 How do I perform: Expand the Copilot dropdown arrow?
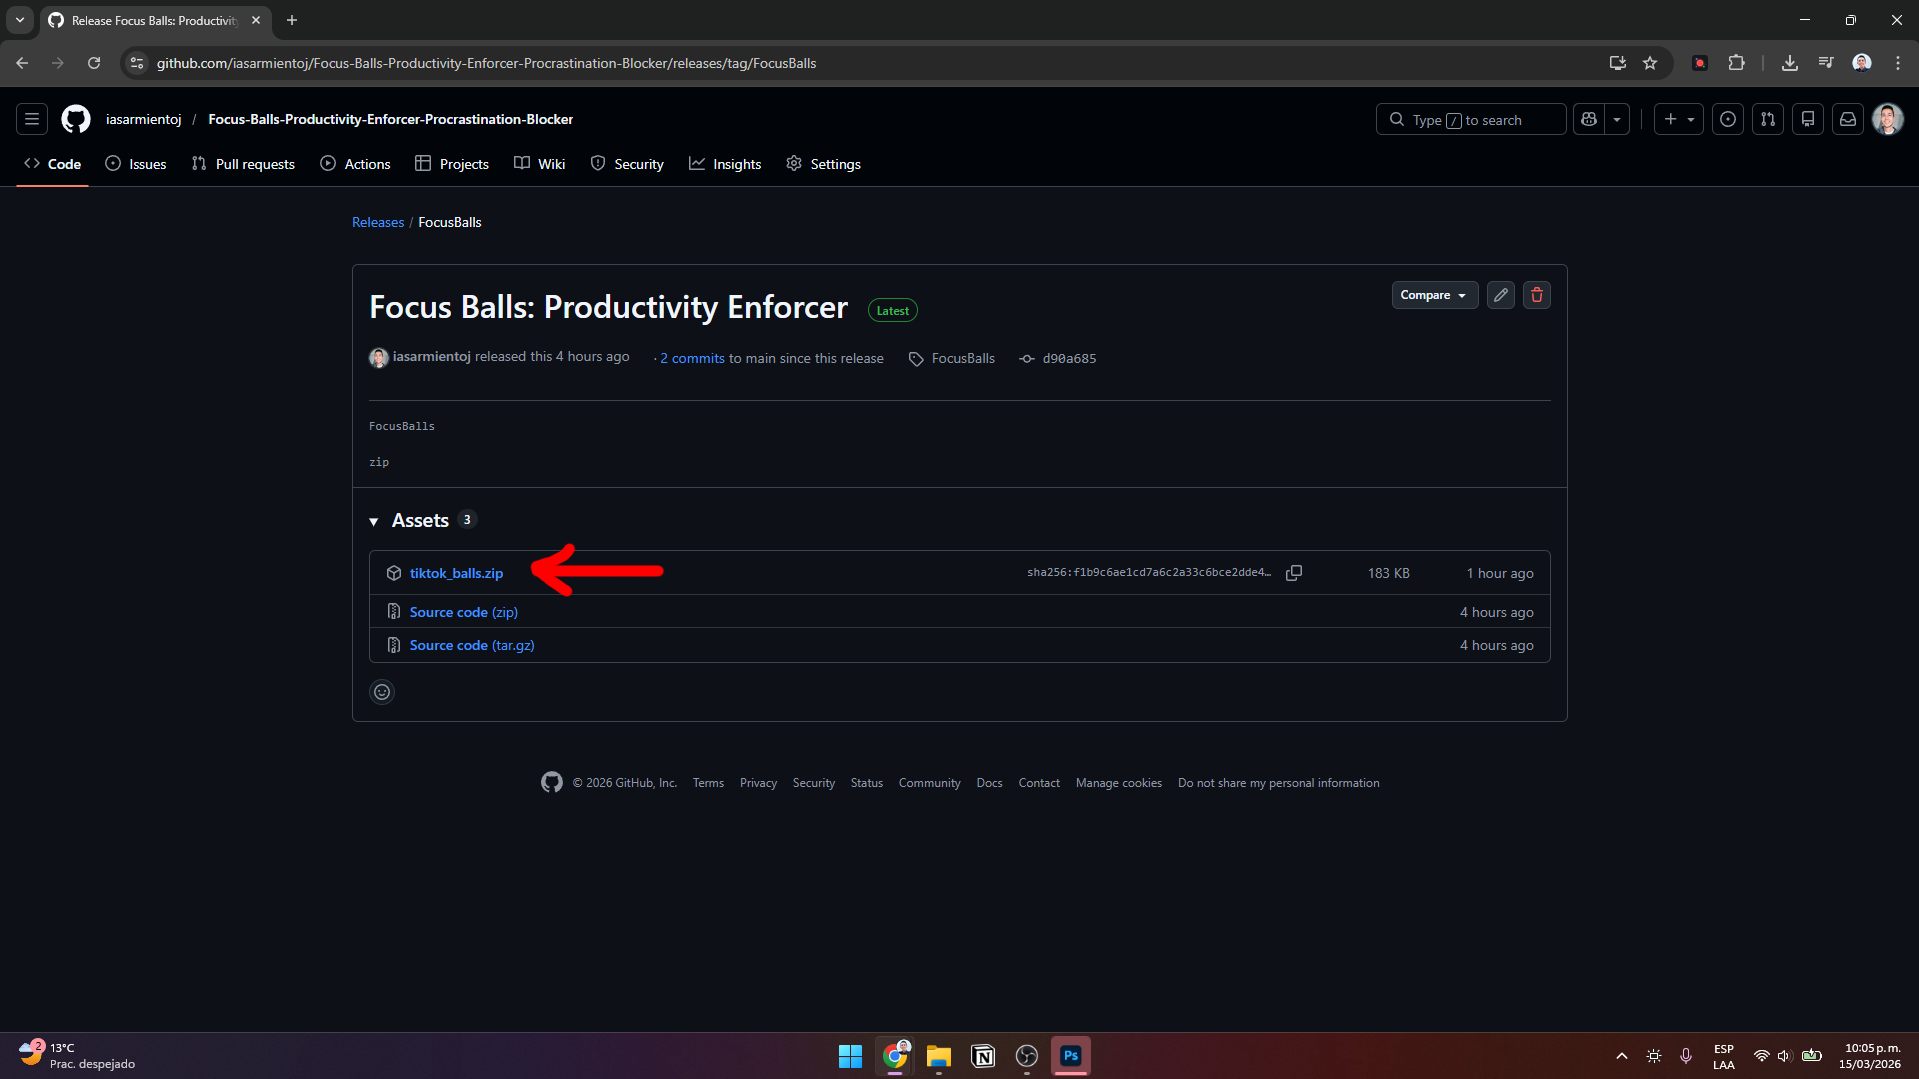click(1617, 119)
